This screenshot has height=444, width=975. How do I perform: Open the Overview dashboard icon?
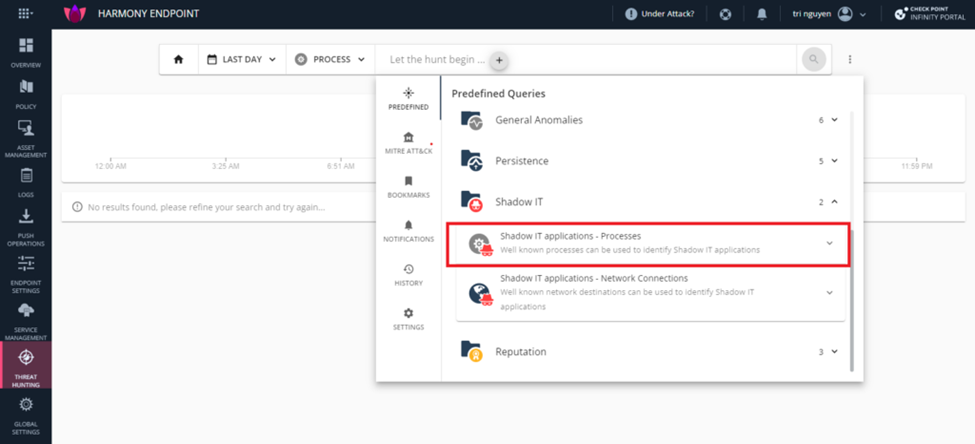click(x=25, y=45)
